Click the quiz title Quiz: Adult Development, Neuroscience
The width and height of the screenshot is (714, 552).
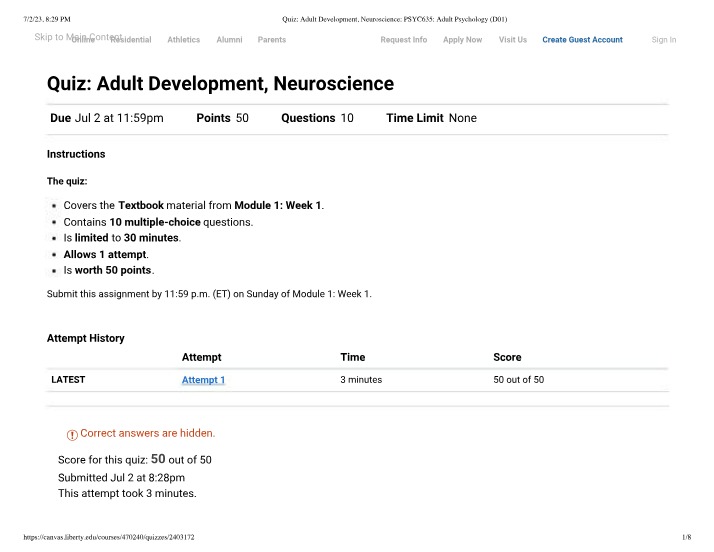pos(220,84)
